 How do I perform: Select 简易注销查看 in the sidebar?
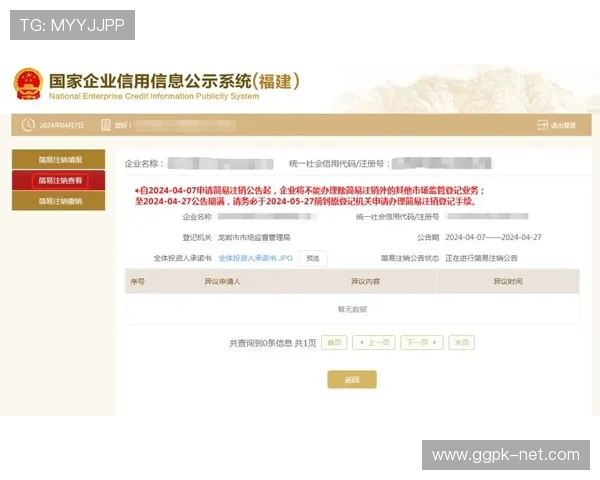(59, 180)
